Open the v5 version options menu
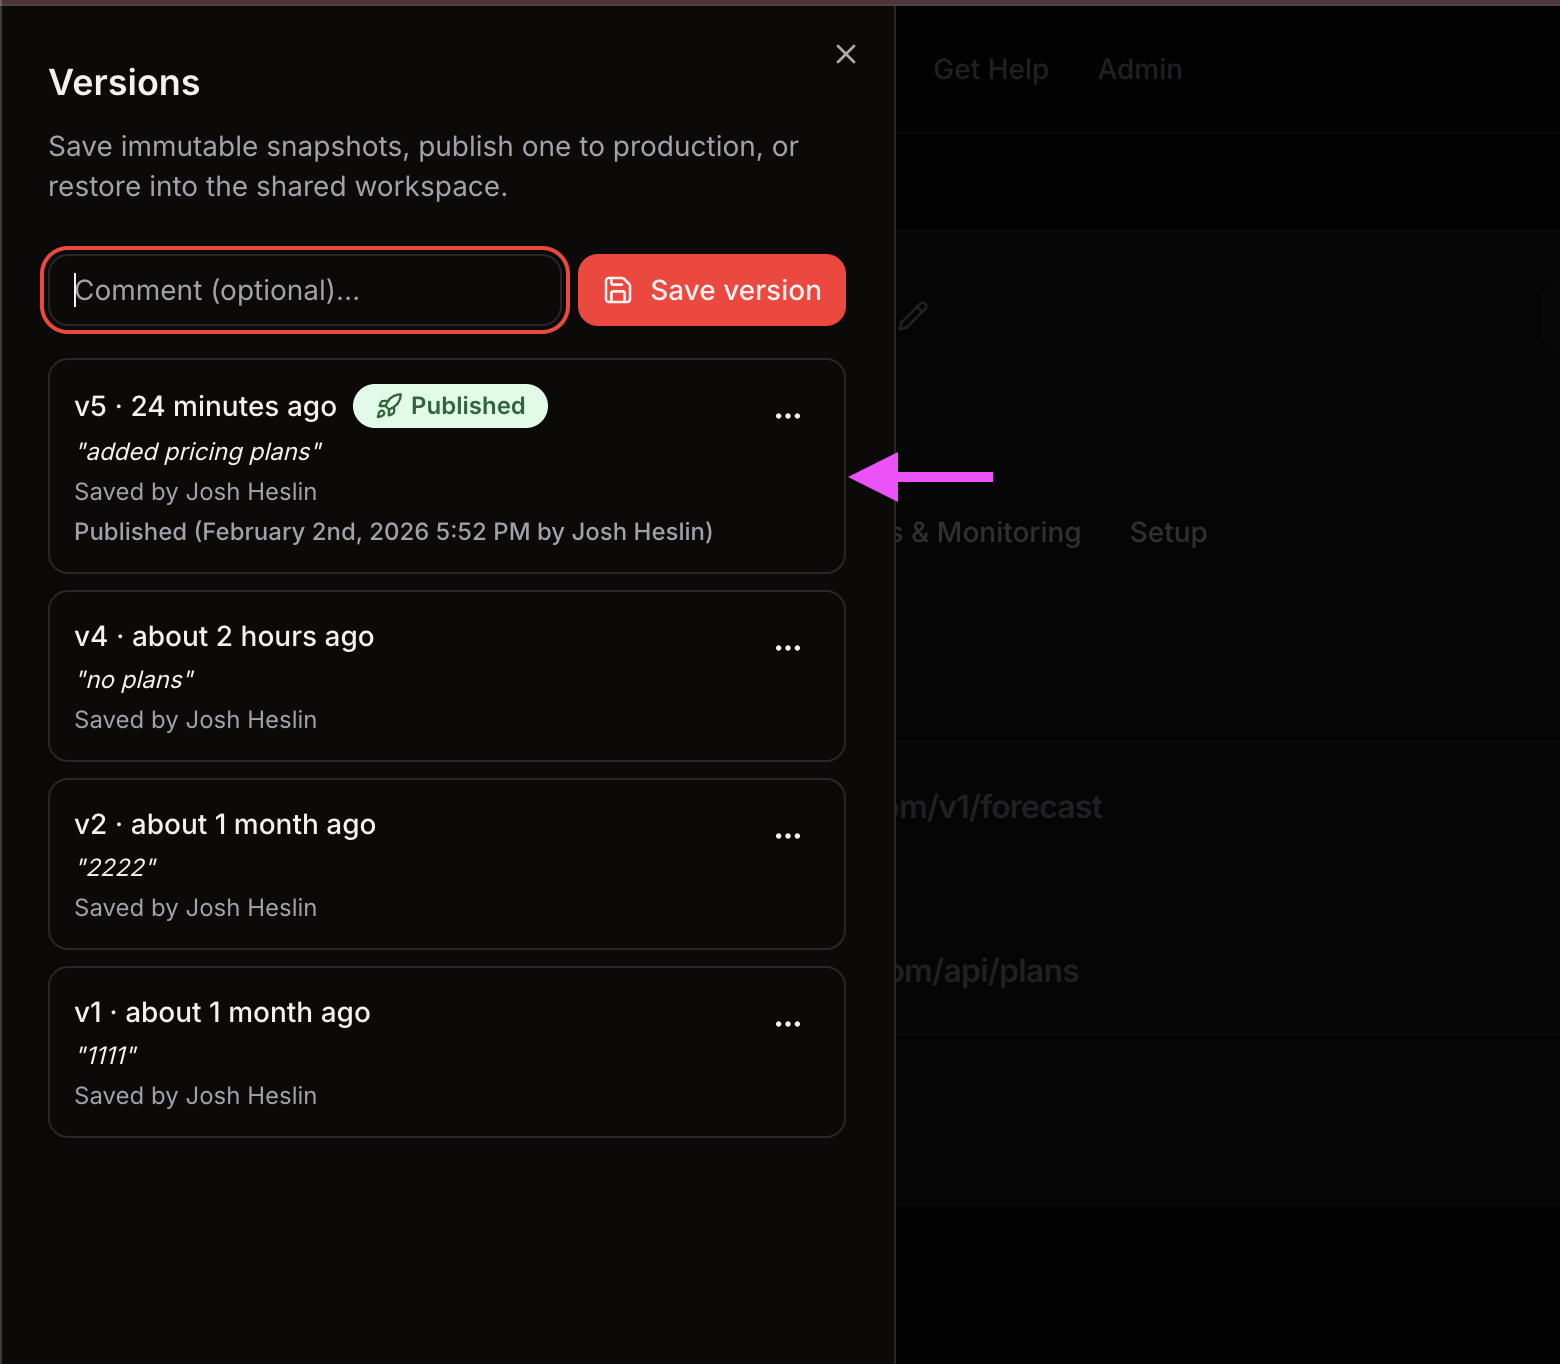The image size is (1560, 1364). tap(787, 416)
